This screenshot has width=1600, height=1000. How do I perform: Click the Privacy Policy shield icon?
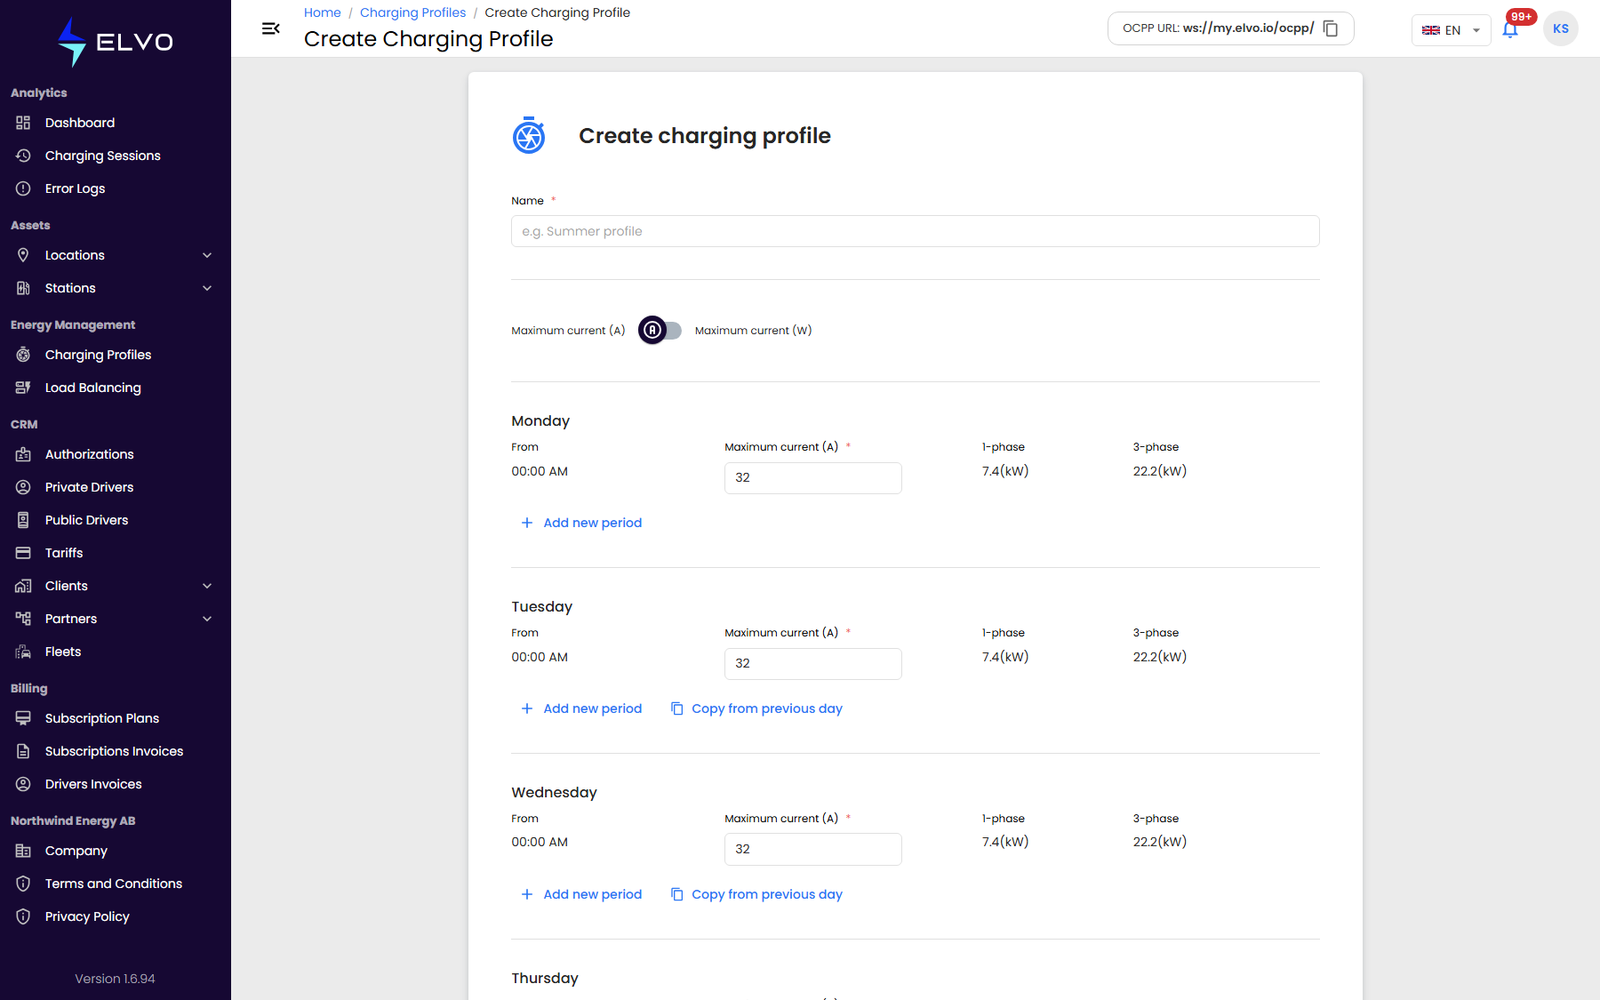23,917
